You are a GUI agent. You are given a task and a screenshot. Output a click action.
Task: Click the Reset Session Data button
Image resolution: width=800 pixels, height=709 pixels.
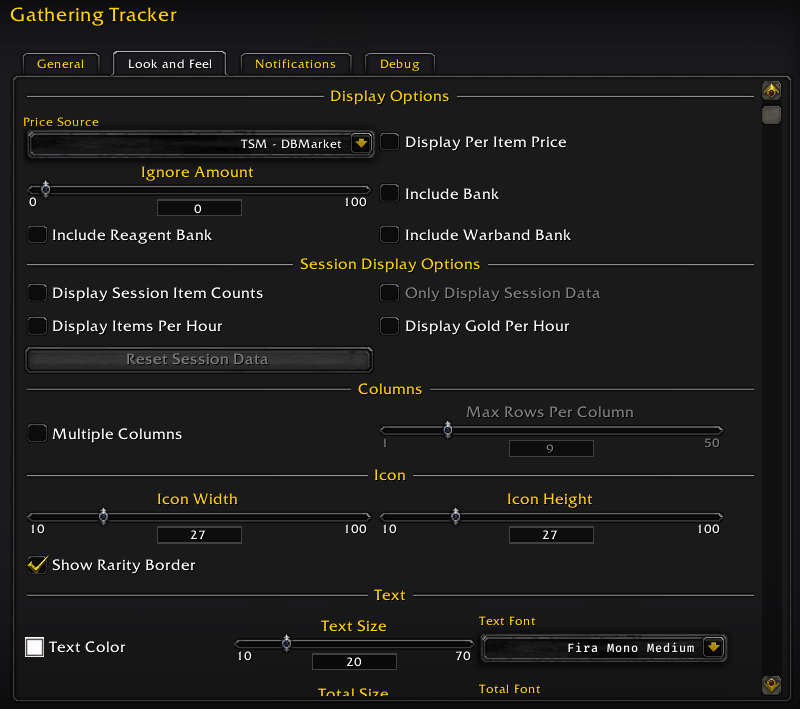point(199,360)
